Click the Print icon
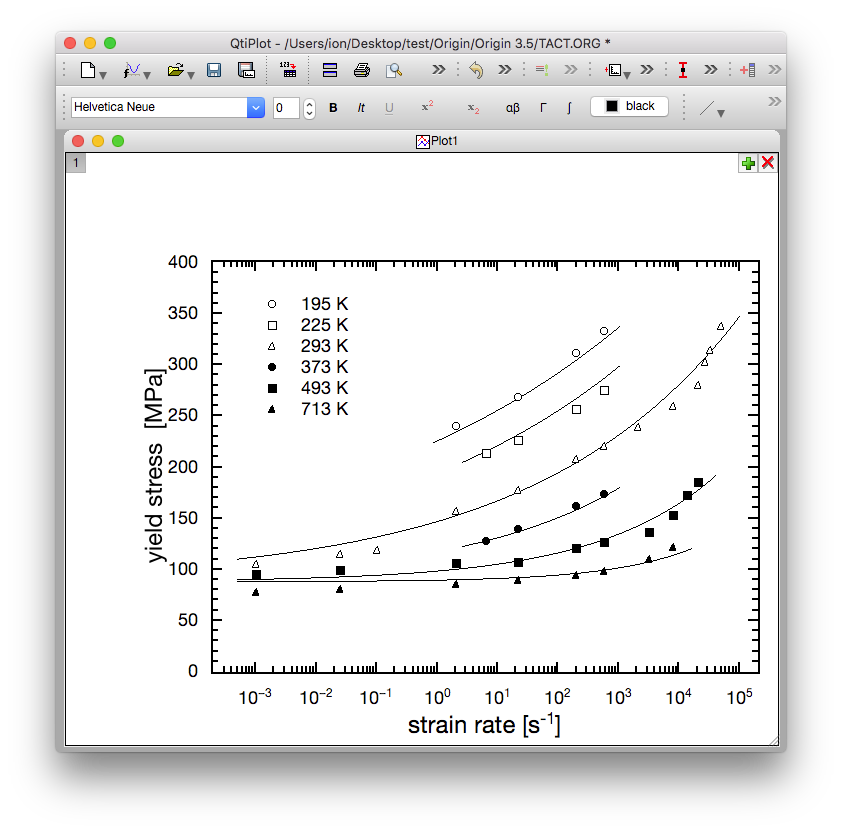This screenshot has width=842, height=832. point(362,70)
